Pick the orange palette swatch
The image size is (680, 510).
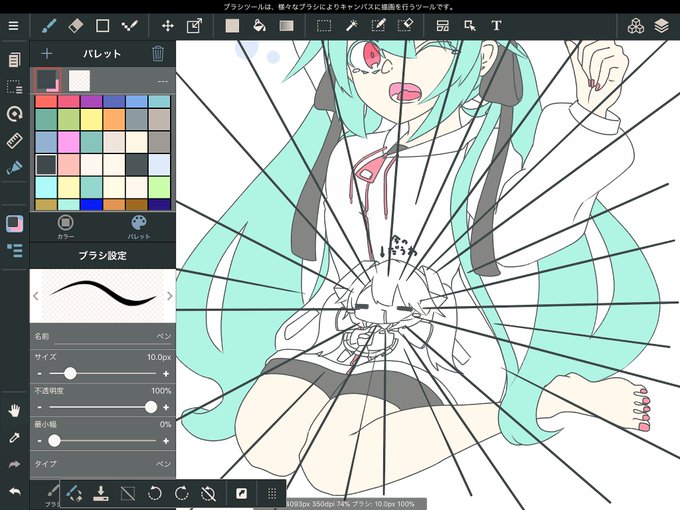click(x=114, y=120)
